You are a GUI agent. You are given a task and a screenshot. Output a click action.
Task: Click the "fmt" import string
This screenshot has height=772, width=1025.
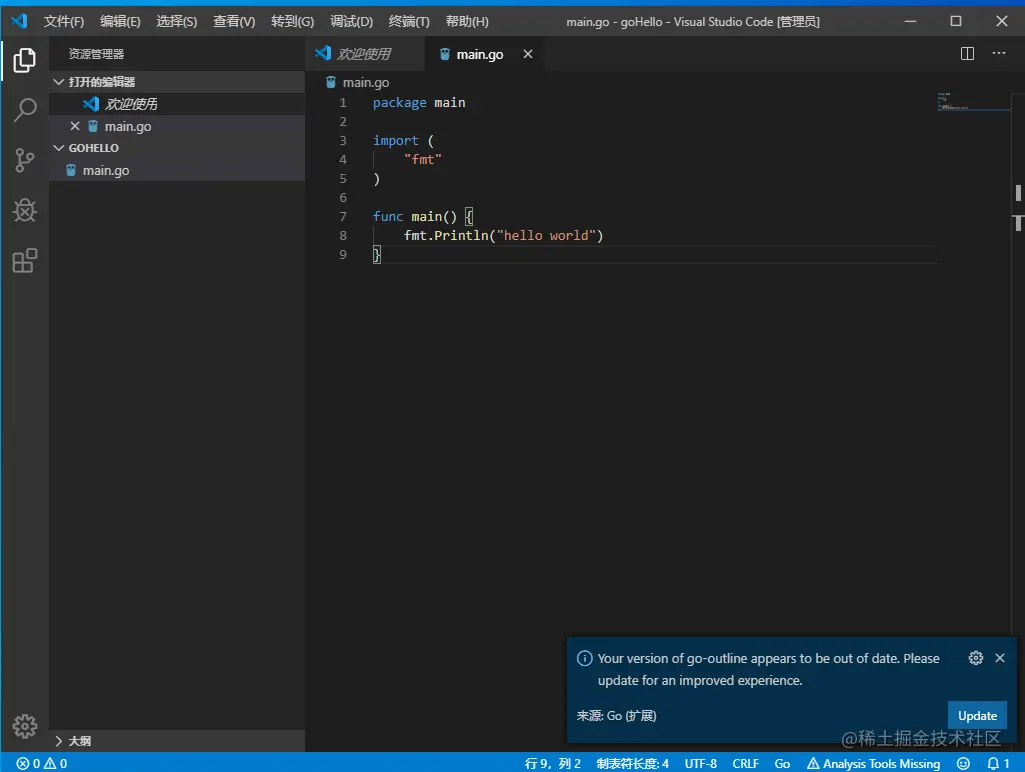(422, 159)
